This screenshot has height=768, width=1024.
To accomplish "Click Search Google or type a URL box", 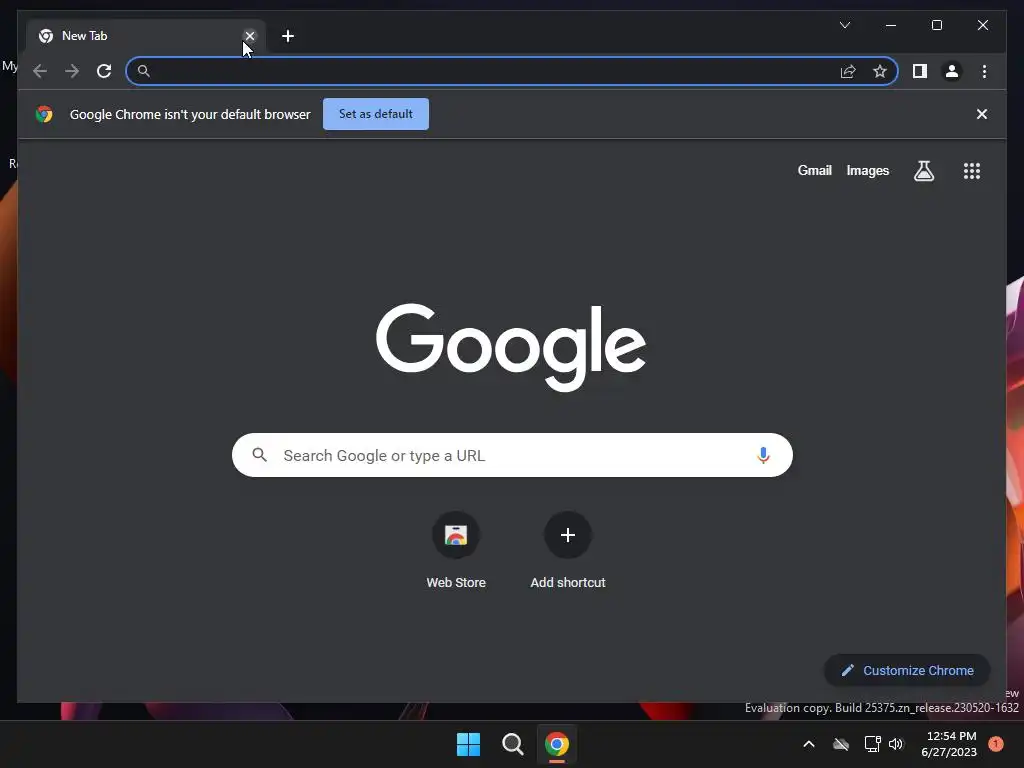I will tap(512, 455).
